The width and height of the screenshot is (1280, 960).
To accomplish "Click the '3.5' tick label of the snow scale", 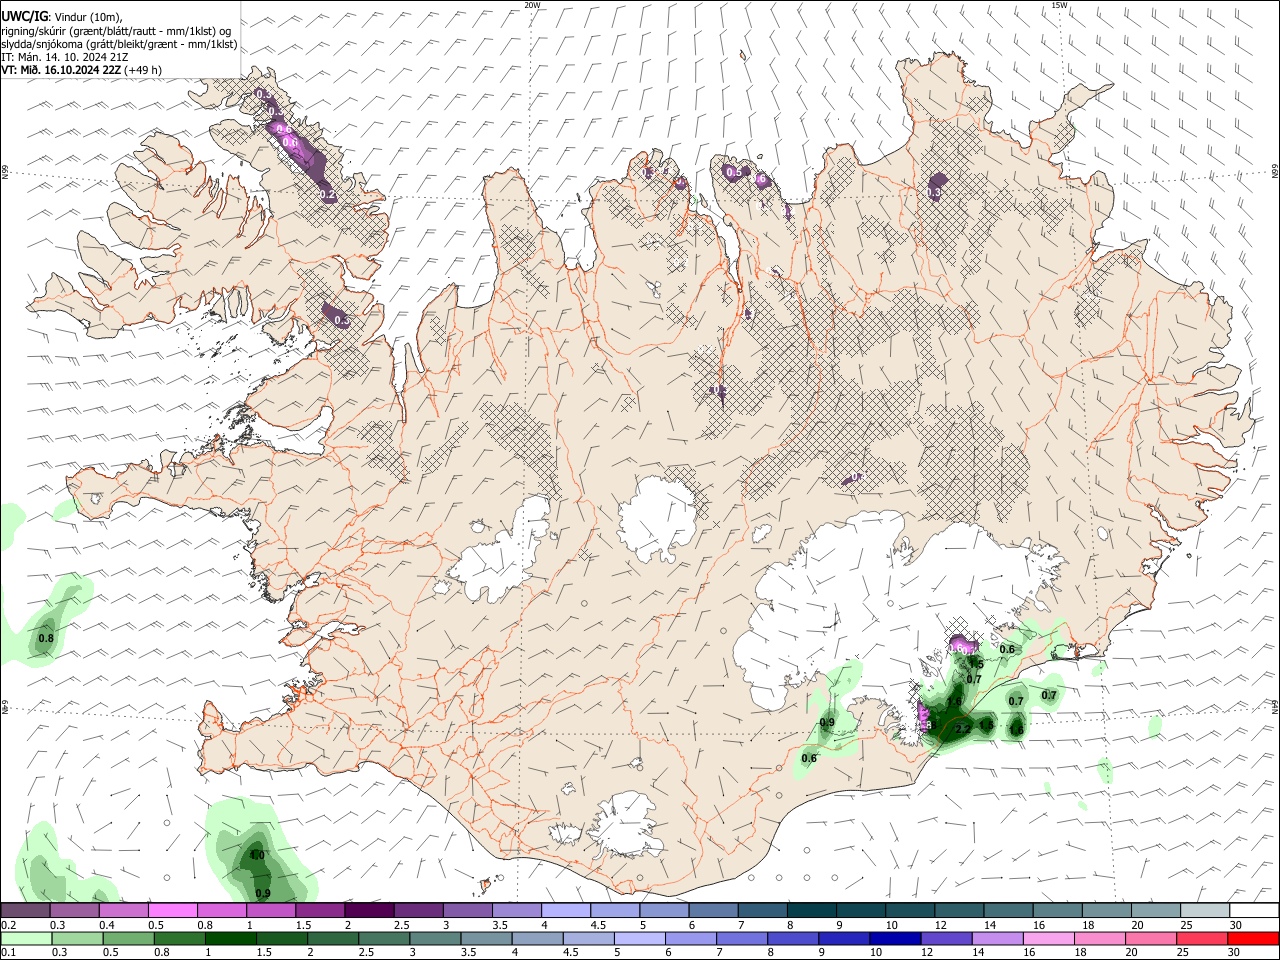I will pyautogui.click(x=500, y=925).
